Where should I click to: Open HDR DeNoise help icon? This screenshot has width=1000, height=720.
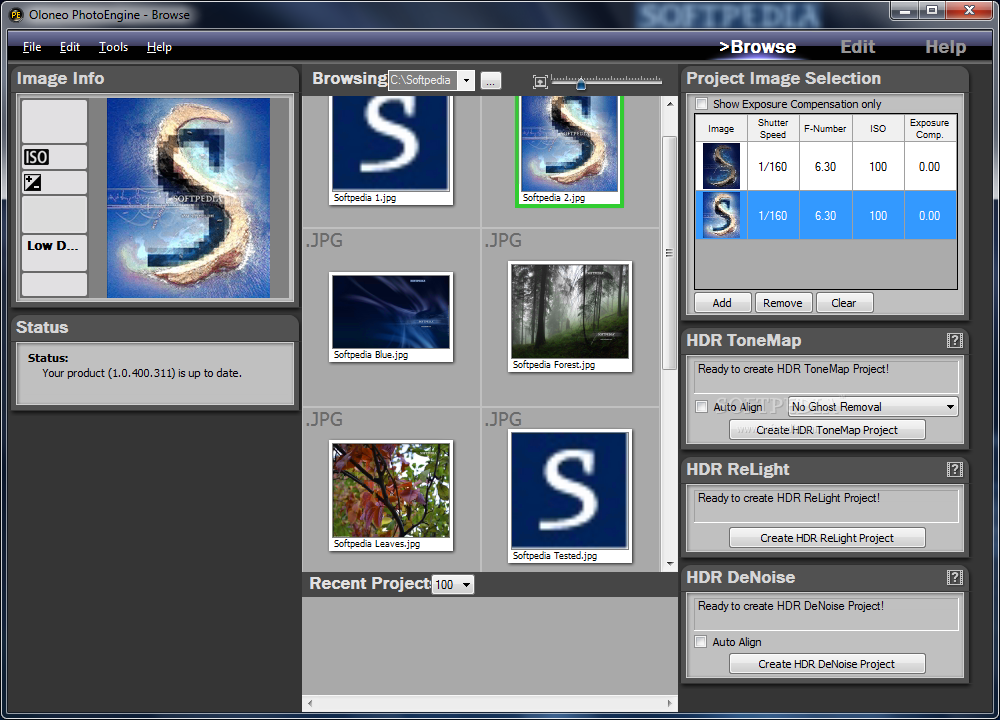(954, 577)
